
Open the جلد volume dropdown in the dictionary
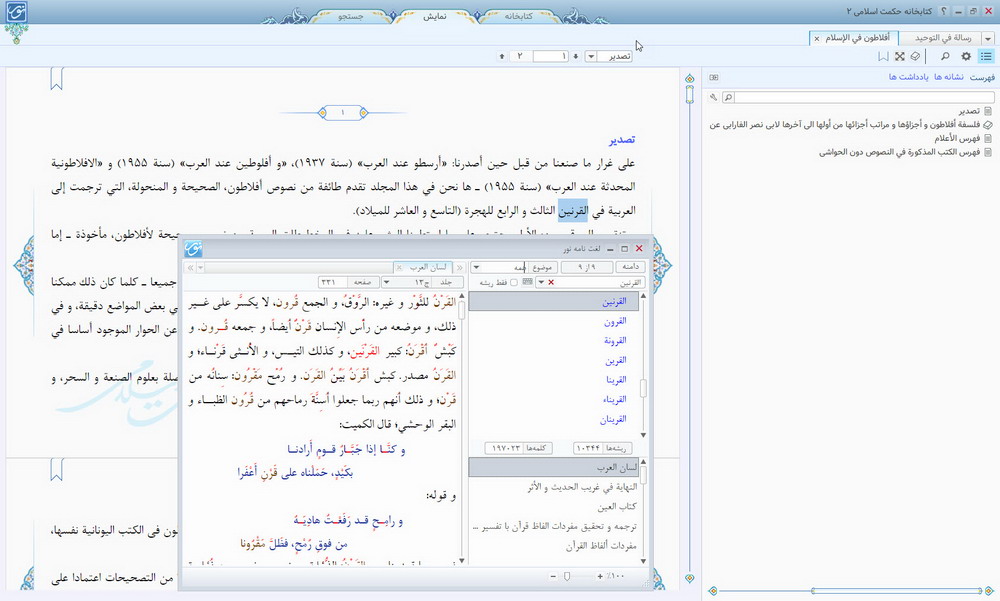tap(387, 282)
